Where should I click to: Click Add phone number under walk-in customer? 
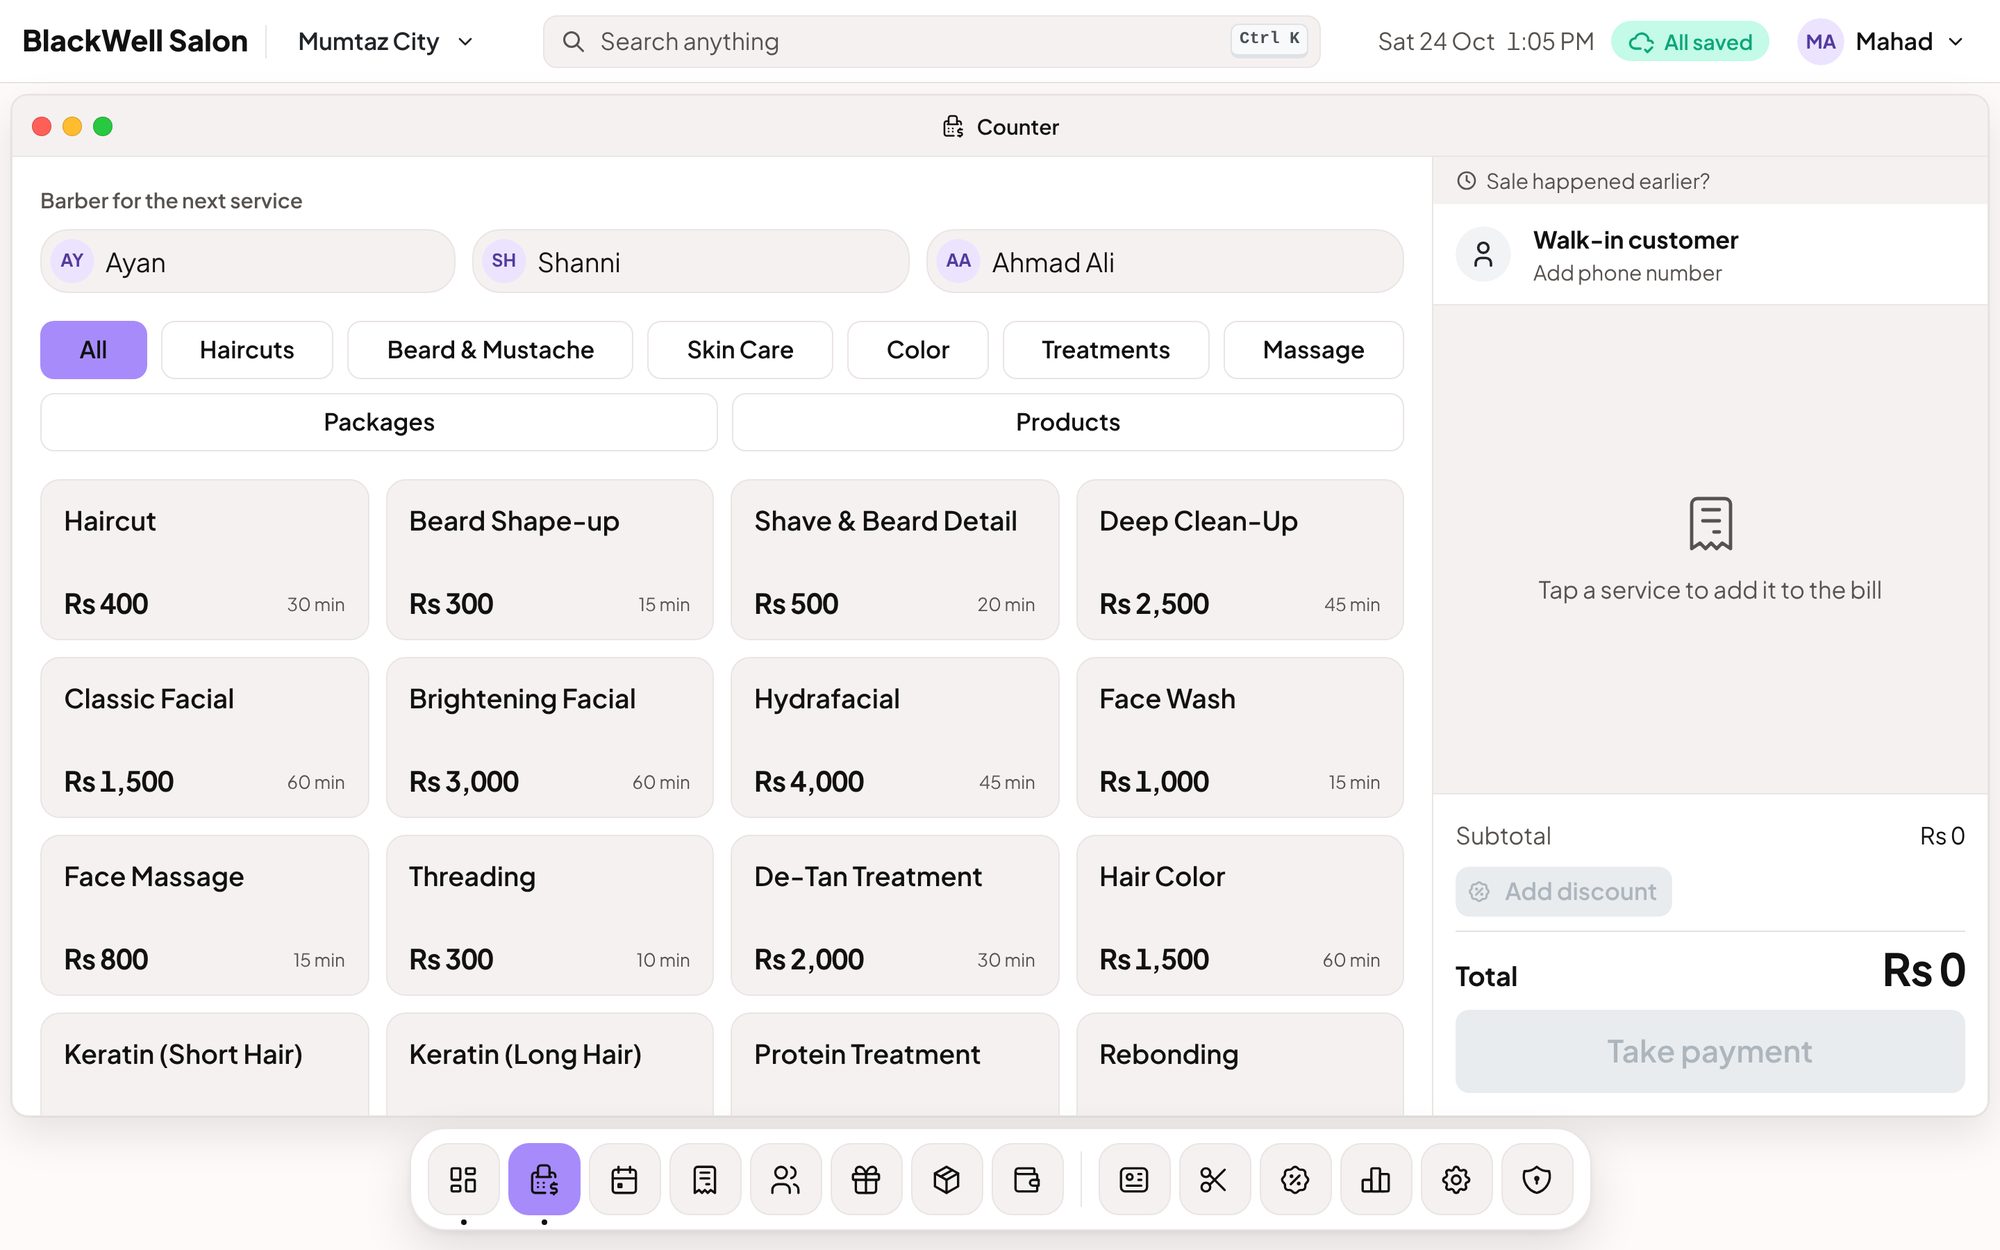(x=1627, y=273)
